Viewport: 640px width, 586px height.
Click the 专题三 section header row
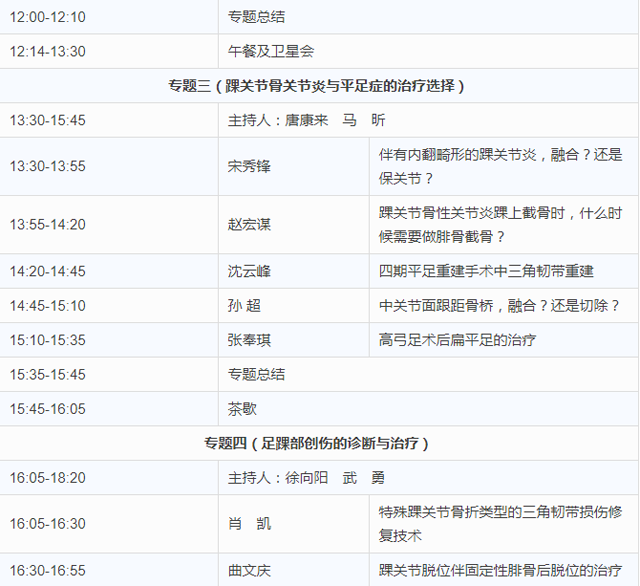tap(316, 86)
